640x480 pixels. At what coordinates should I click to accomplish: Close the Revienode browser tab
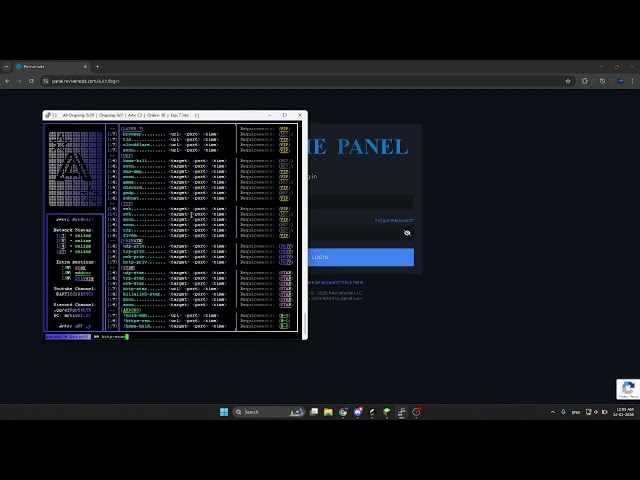(x=85, y=67)
